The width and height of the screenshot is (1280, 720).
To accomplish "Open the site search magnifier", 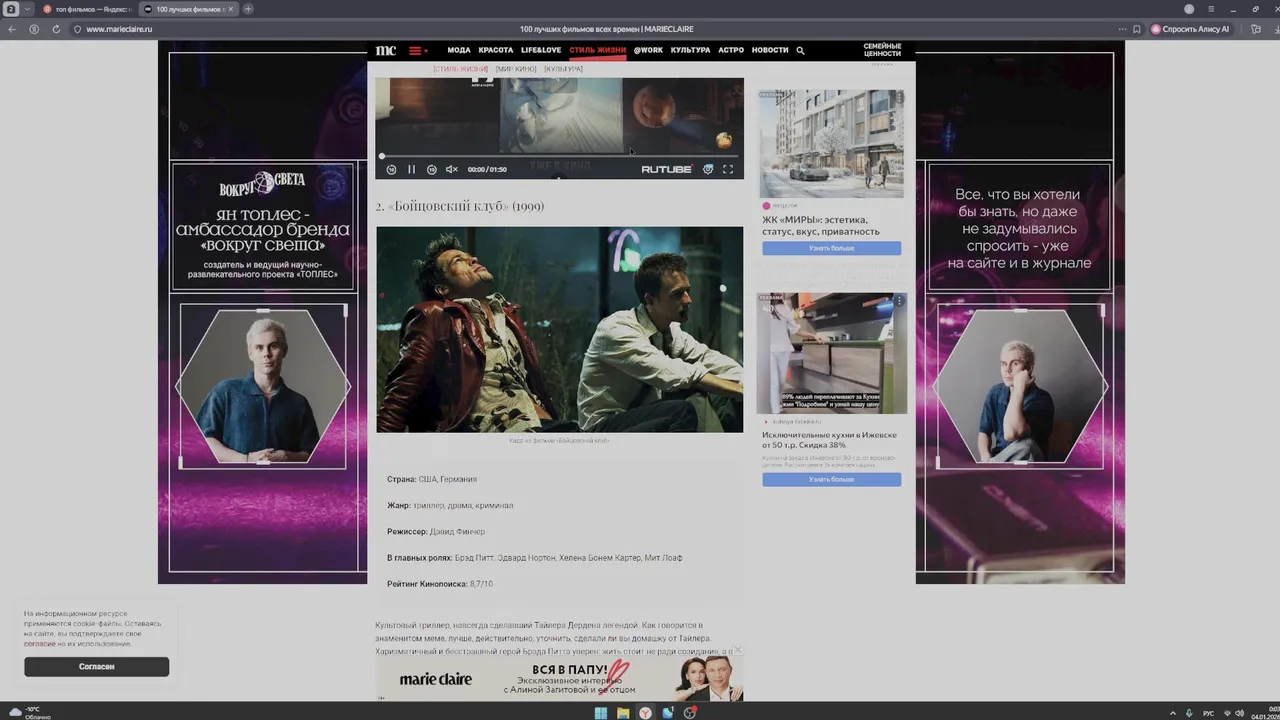I will [800, 50].
